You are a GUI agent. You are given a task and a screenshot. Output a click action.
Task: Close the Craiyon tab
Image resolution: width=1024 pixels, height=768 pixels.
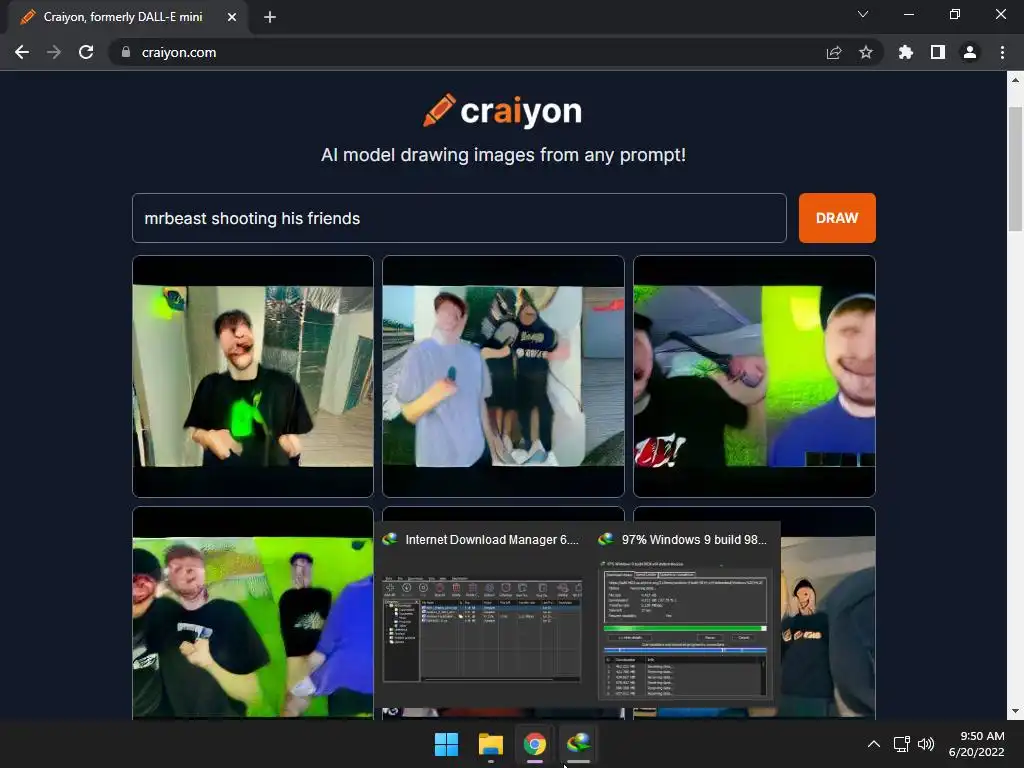pos(232,17)
